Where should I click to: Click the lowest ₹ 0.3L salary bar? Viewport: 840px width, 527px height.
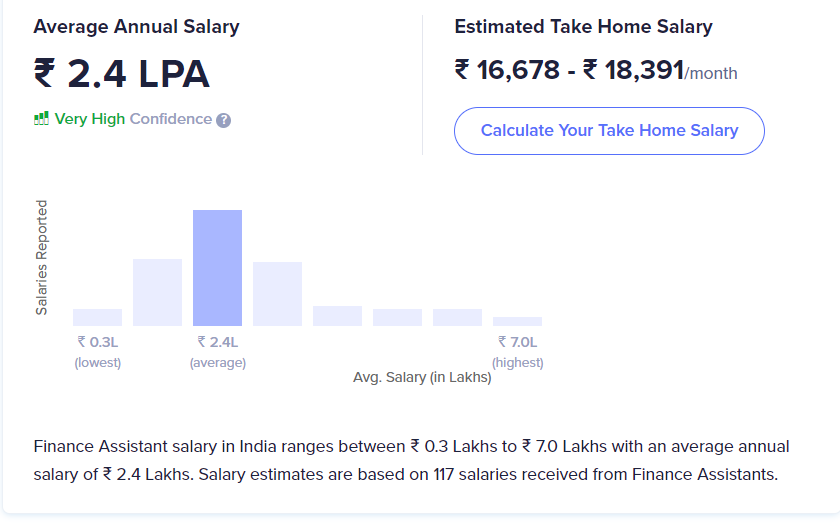click(x=98, y=317)
